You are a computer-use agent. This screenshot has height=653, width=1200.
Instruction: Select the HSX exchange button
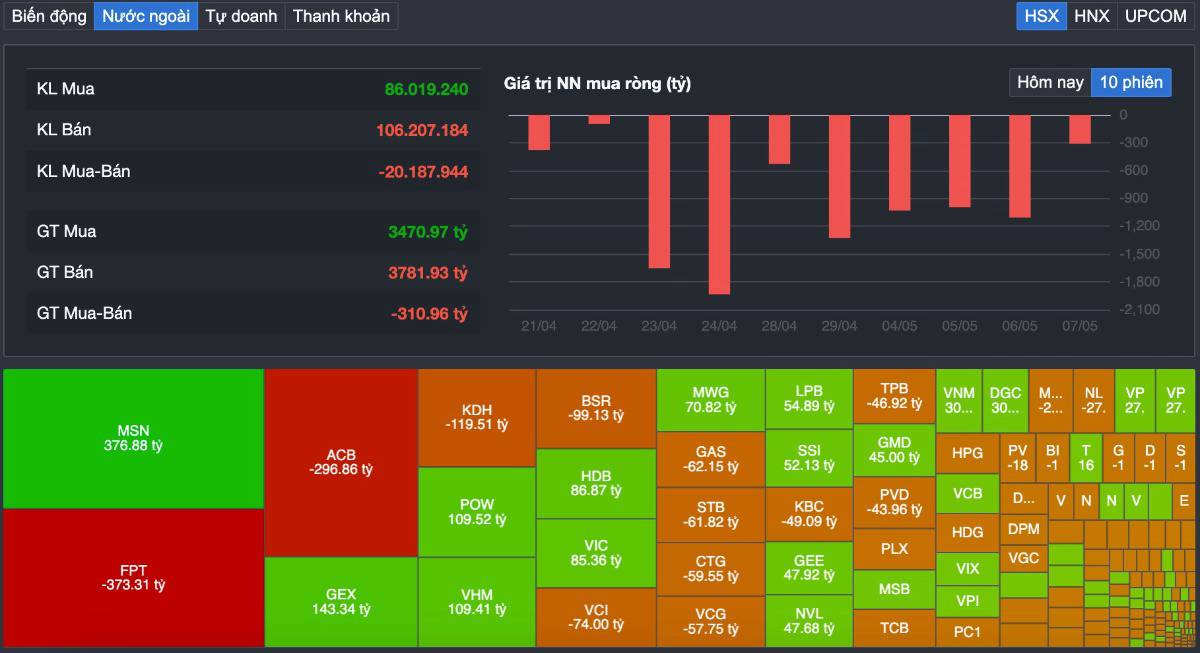tap(1041, 16)
